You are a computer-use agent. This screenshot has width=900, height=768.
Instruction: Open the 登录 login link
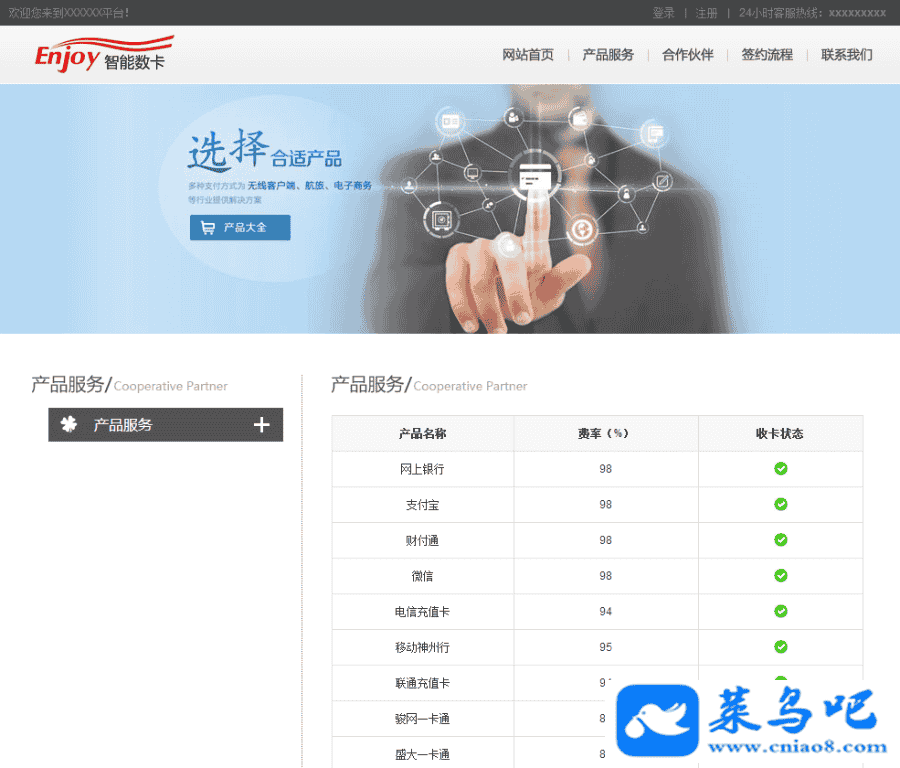pyautogui.click(x=663, y=13)
